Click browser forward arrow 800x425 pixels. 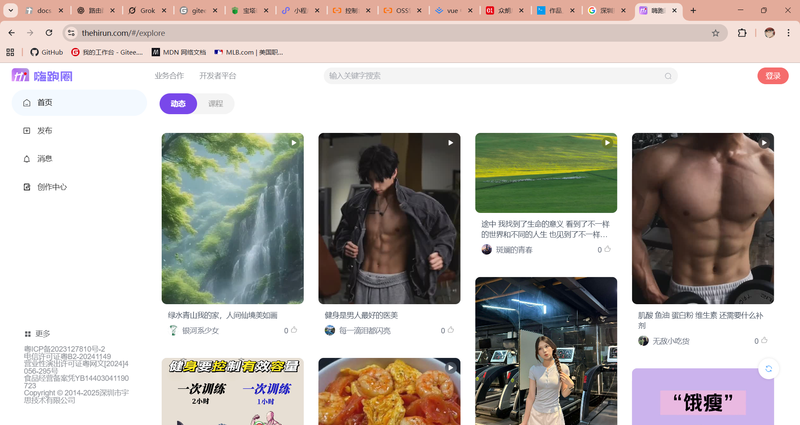click(30, 33)
